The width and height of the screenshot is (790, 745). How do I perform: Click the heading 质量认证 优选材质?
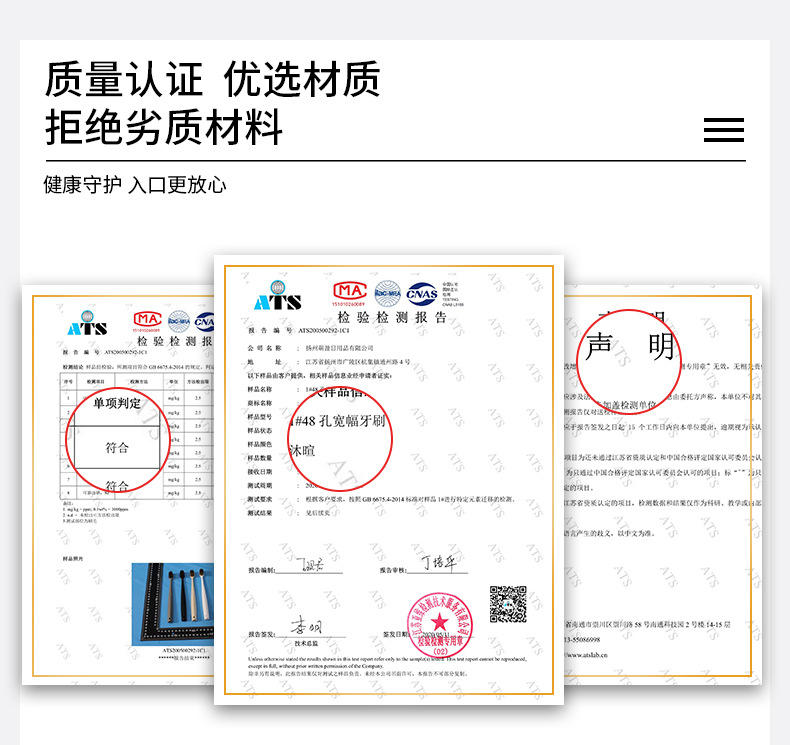coord(213,79)
